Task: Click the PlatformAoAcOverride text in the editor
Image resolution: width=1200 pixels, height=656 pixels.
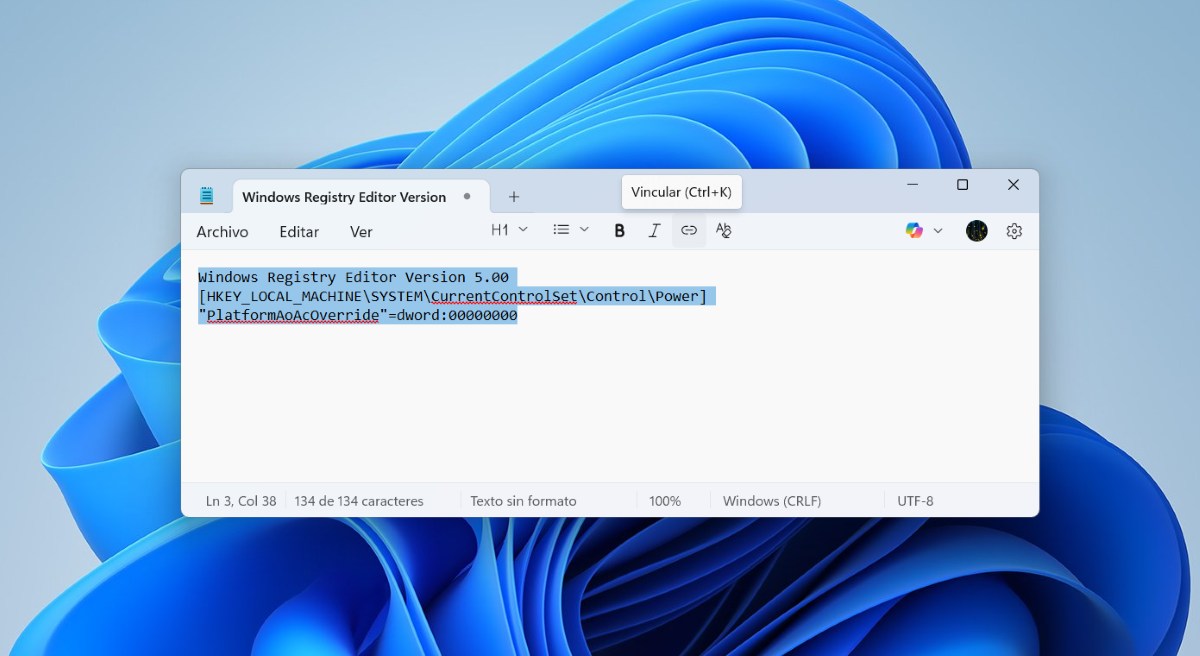Action: [293, 315]
